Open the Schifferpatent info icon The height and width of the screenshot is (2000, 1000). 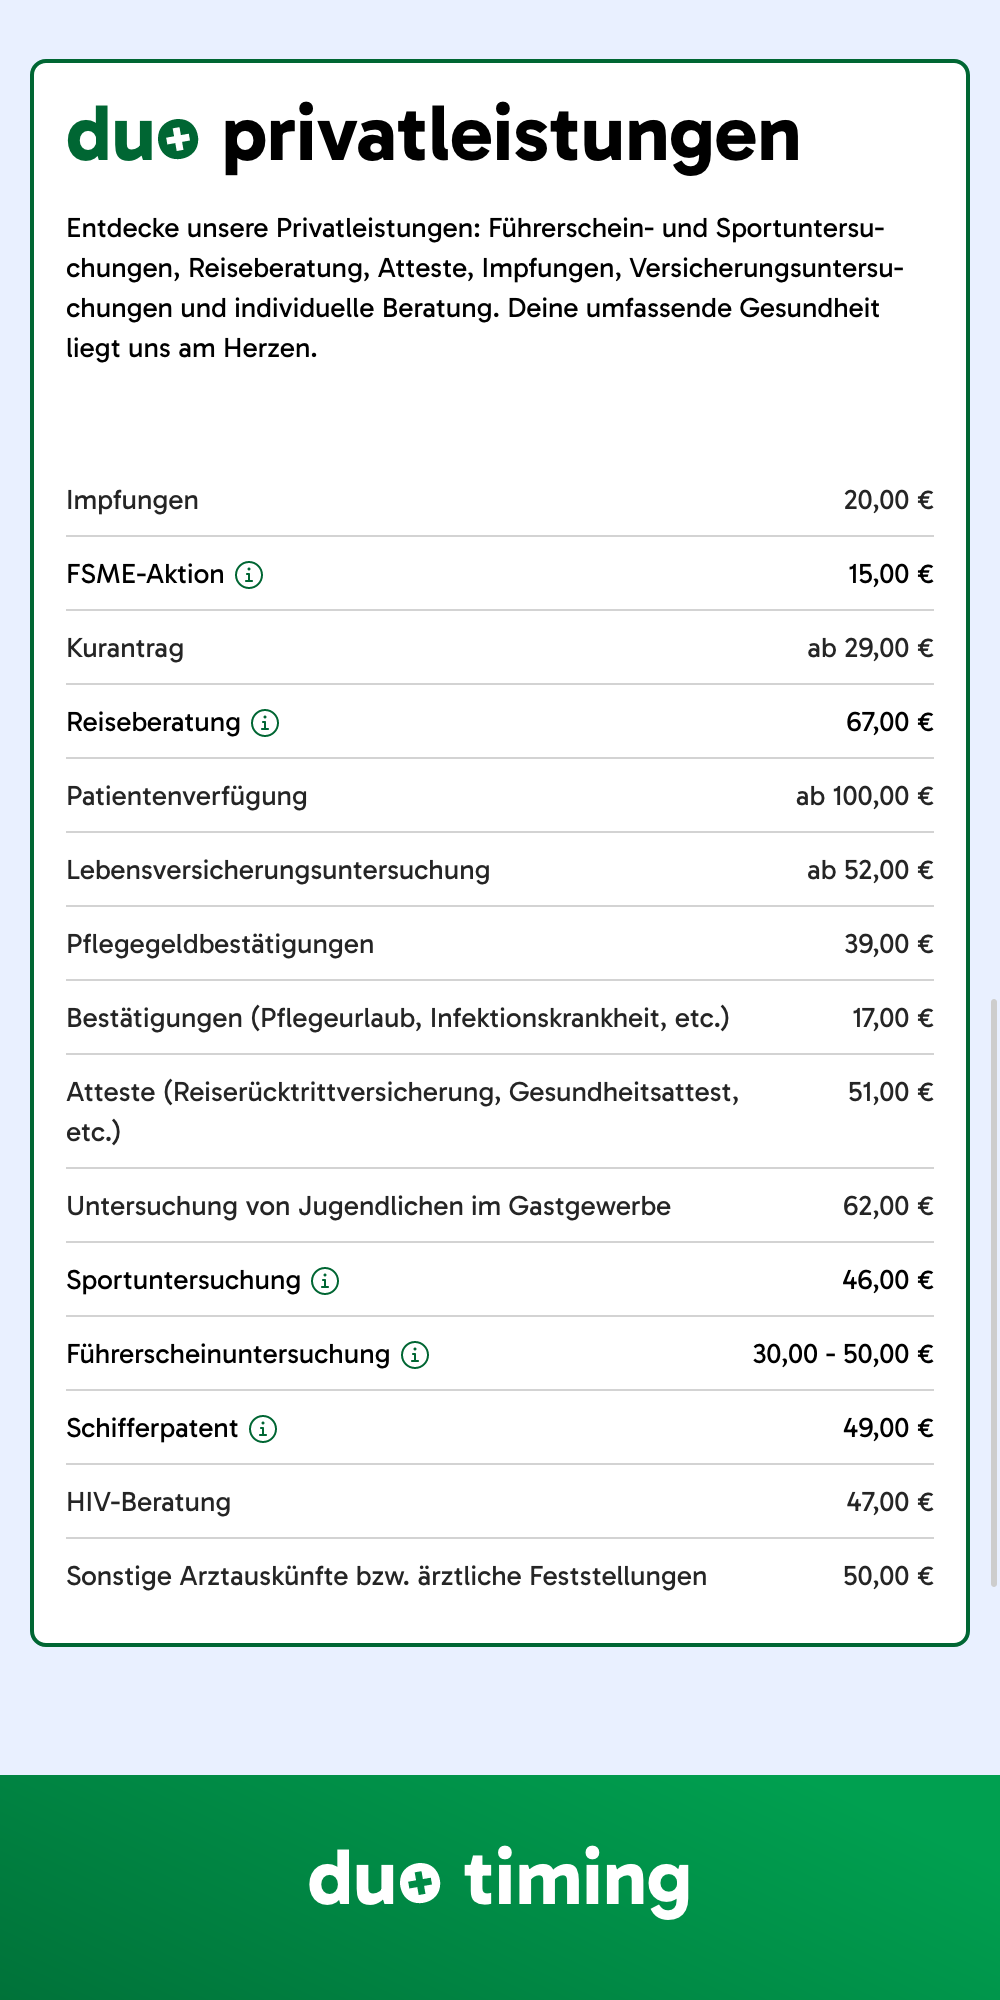point(263,1429)
